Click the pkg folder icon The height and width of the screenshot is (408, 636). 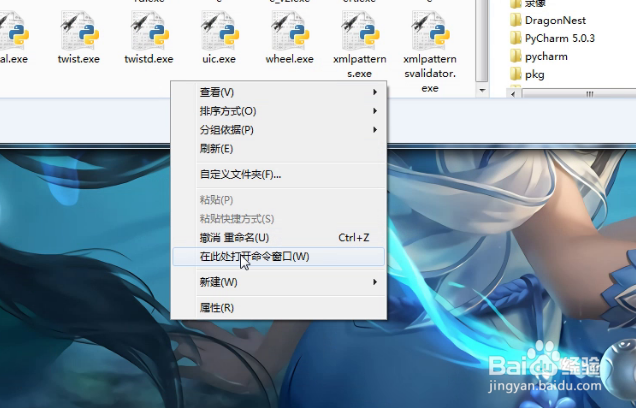[516, 74]
